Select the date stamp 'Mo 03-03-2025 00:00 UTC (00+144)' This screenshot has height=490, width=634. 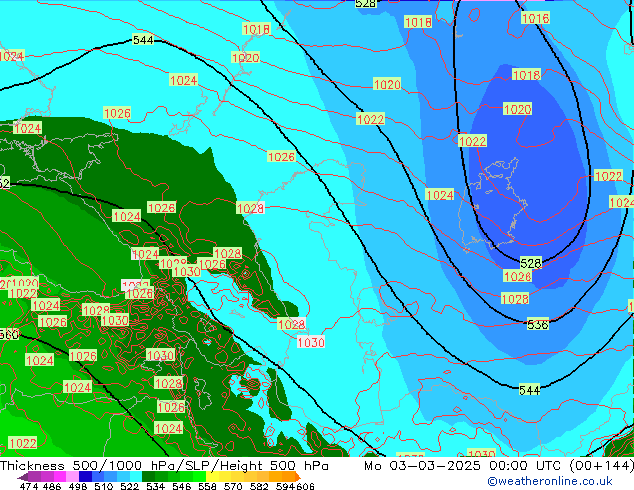pos(499,466)
